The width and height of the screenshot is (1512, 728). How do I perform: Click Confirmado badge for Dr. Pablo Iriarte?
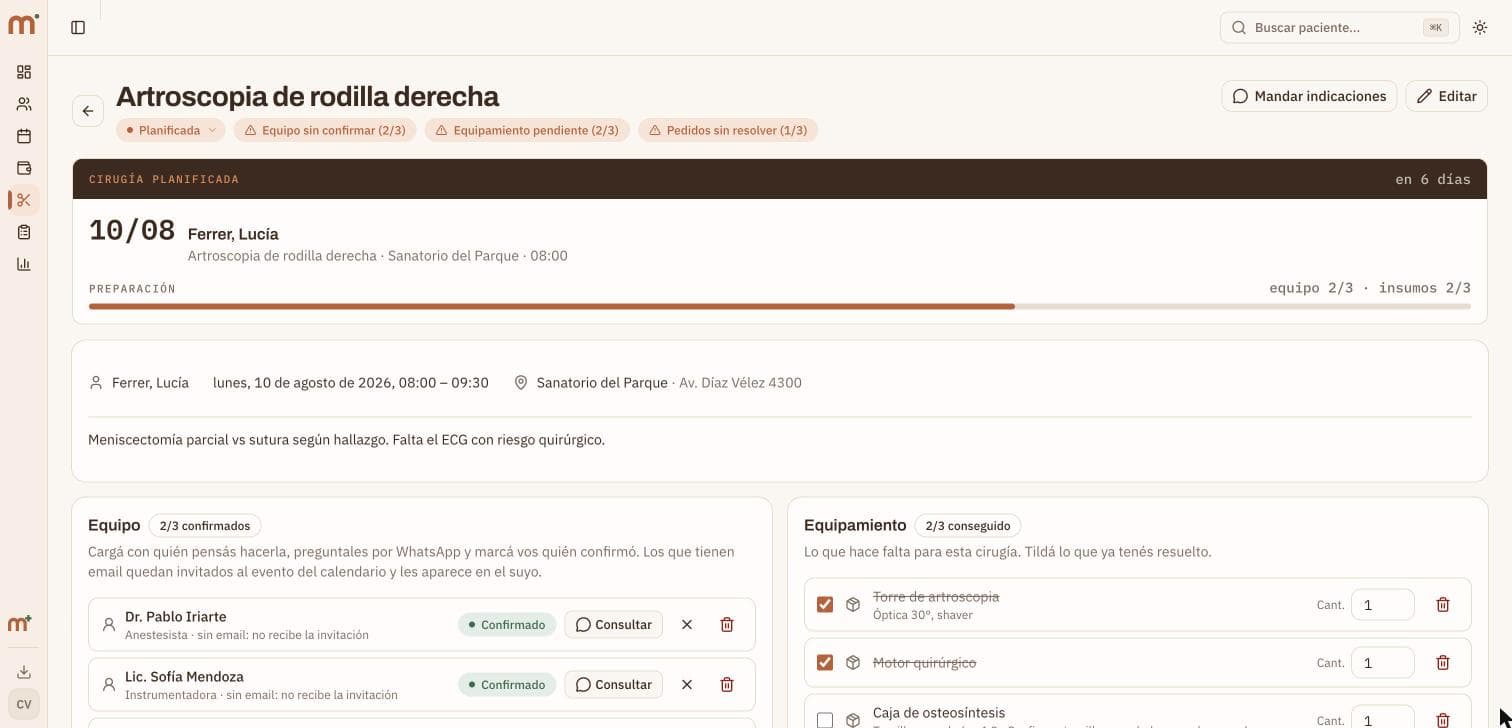(x=507, y=625)
